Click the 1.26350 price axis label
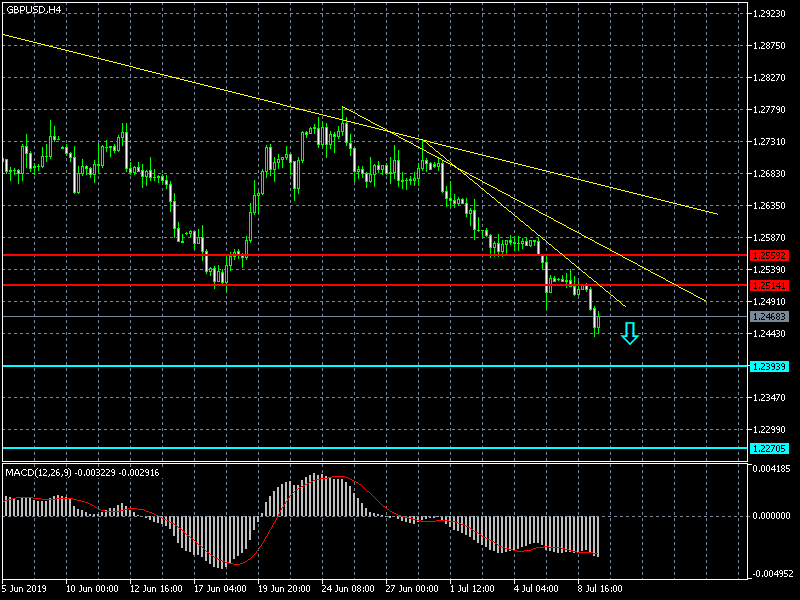Image resolution: width=800 pixels, height=600 pixels. point(769,206)
